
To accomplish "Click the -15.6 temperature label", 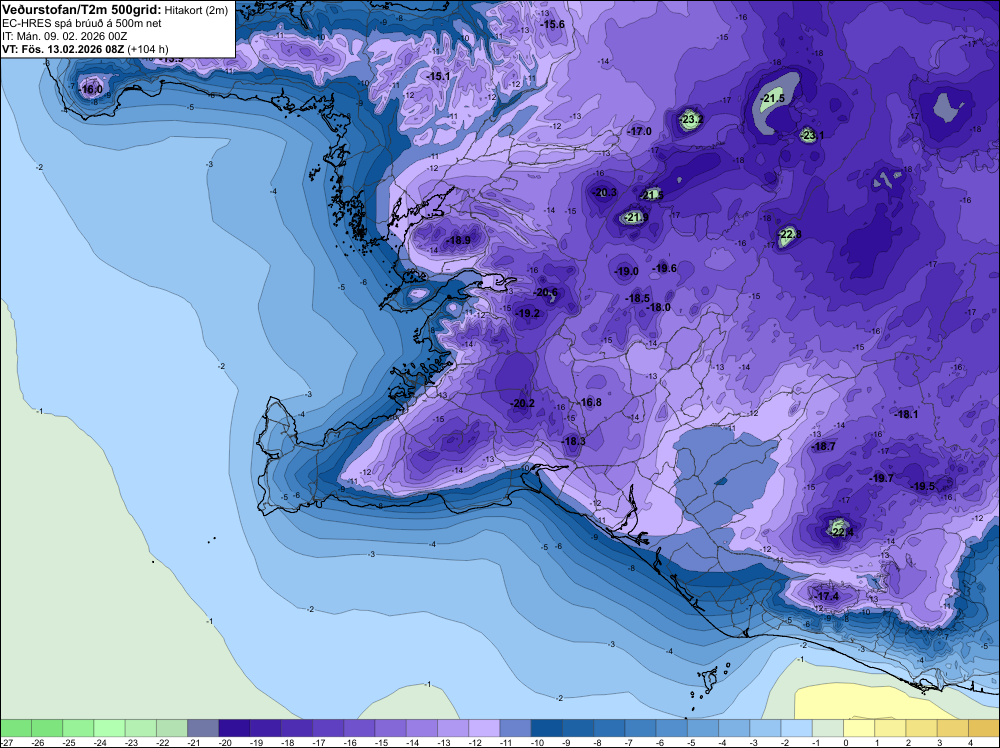I will click(552, 24).
